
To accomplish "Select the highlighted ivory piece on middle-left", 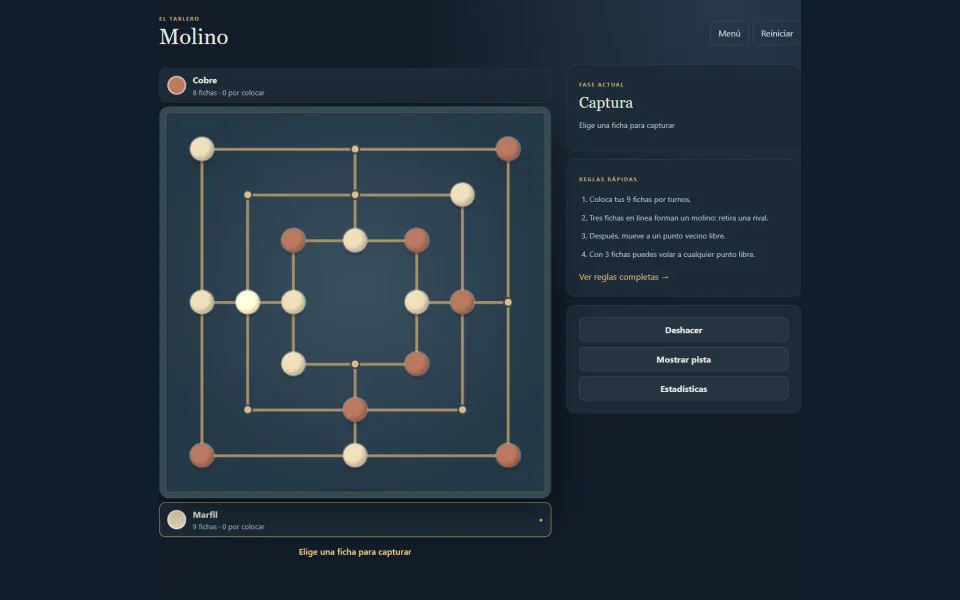I will coord(247,302).
